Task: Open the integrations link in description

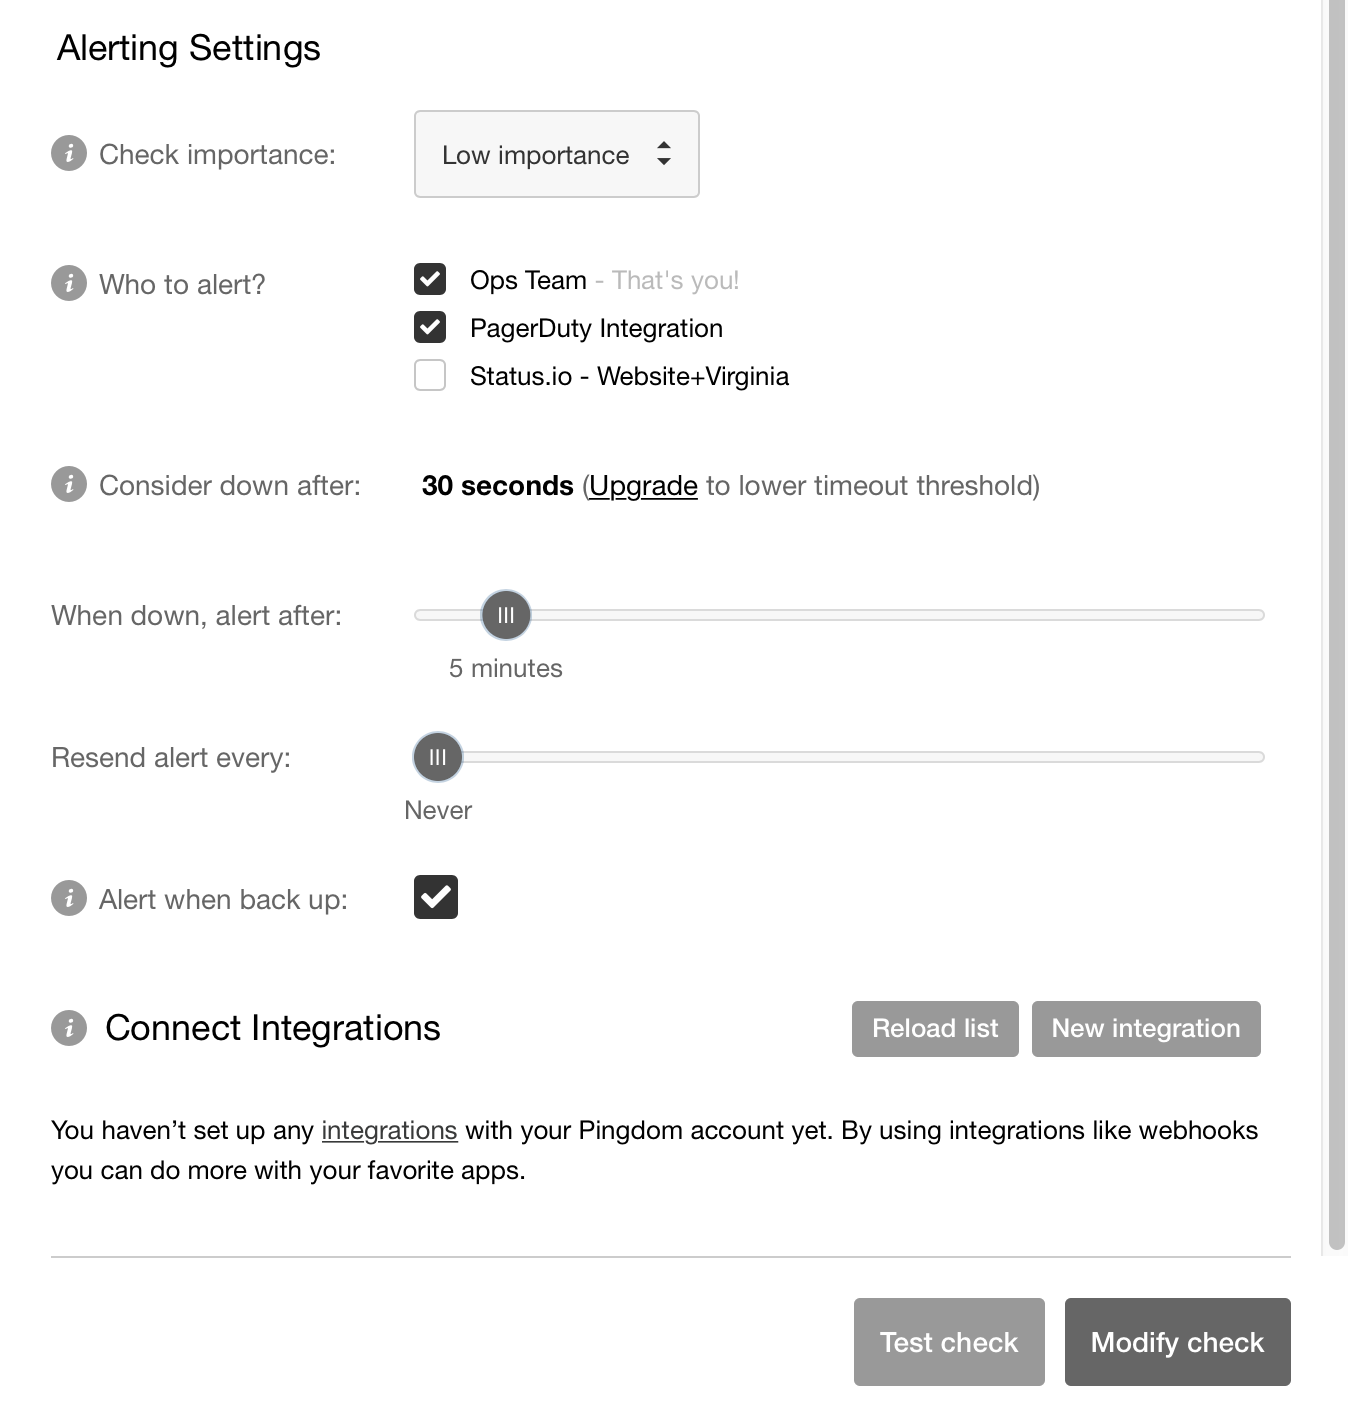Action: tap(389, 1130)
